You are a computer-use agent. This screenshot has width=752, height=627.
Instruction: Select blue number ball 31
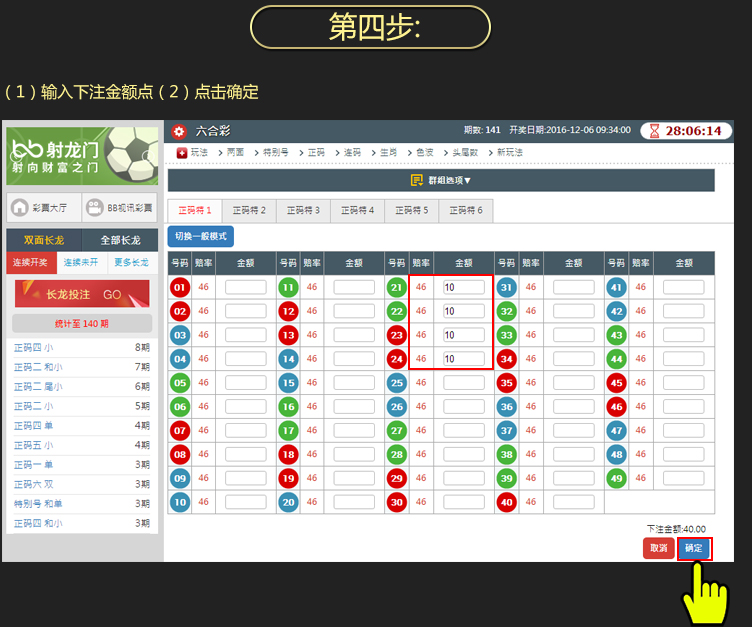click(506, 287)
